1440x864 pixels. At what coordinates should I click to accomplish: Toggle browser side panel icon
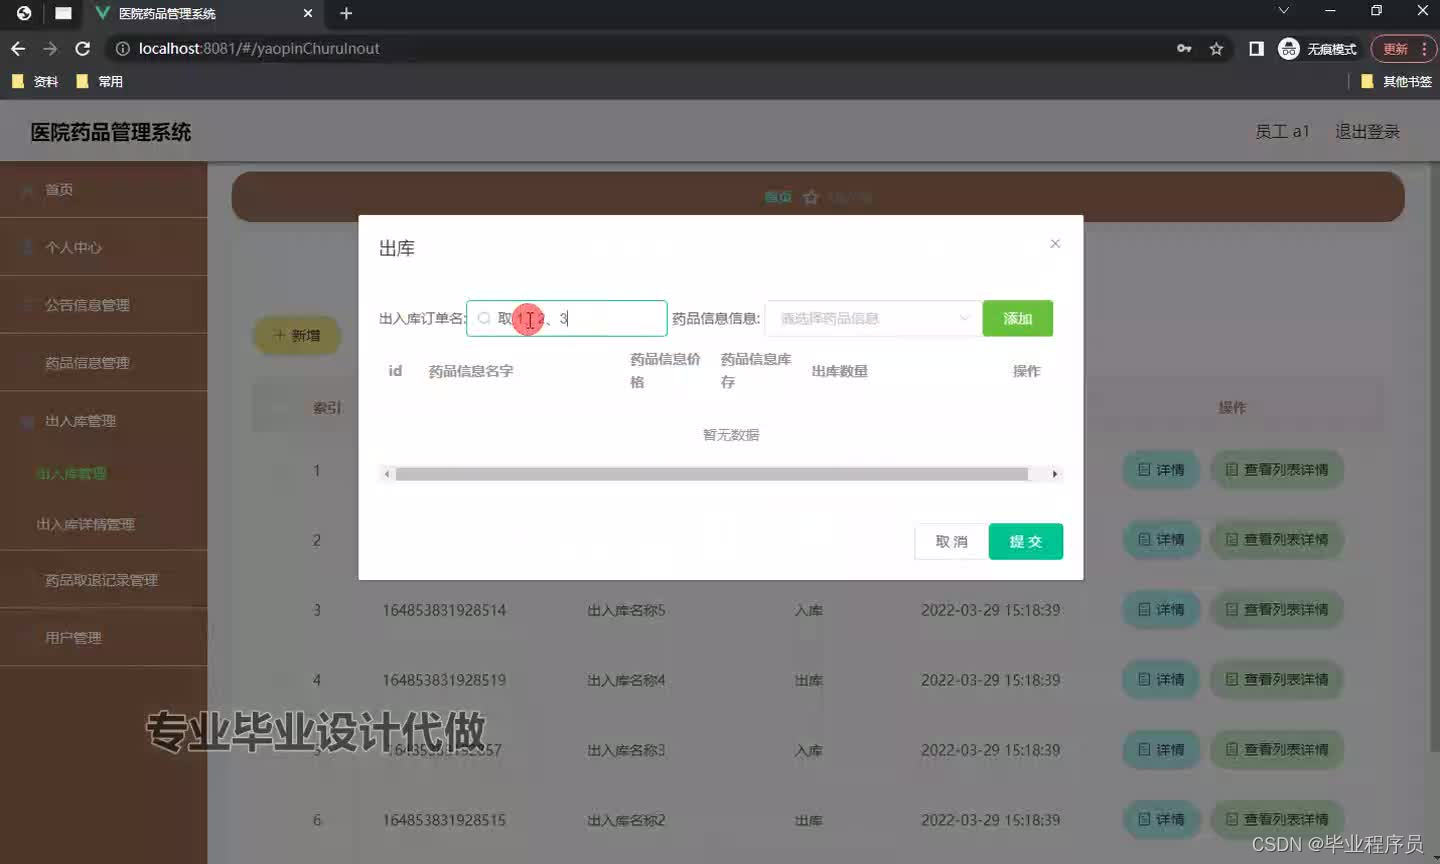1256,48
